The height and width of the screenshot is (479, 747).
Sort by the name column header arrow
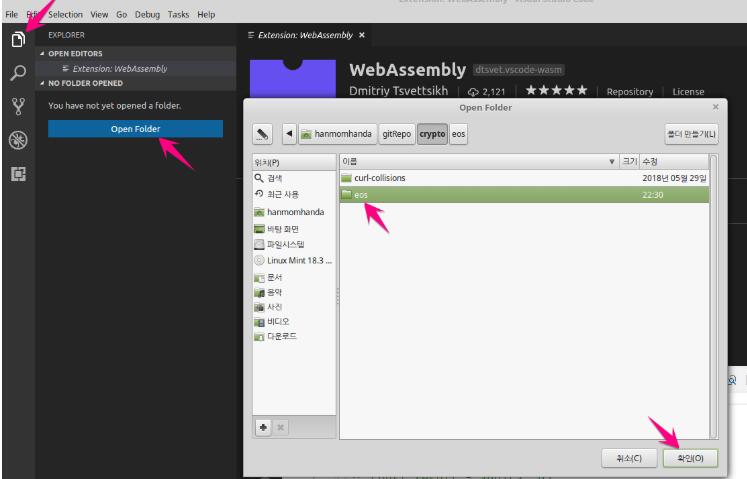pyautogui.click(x=612, y=162)
